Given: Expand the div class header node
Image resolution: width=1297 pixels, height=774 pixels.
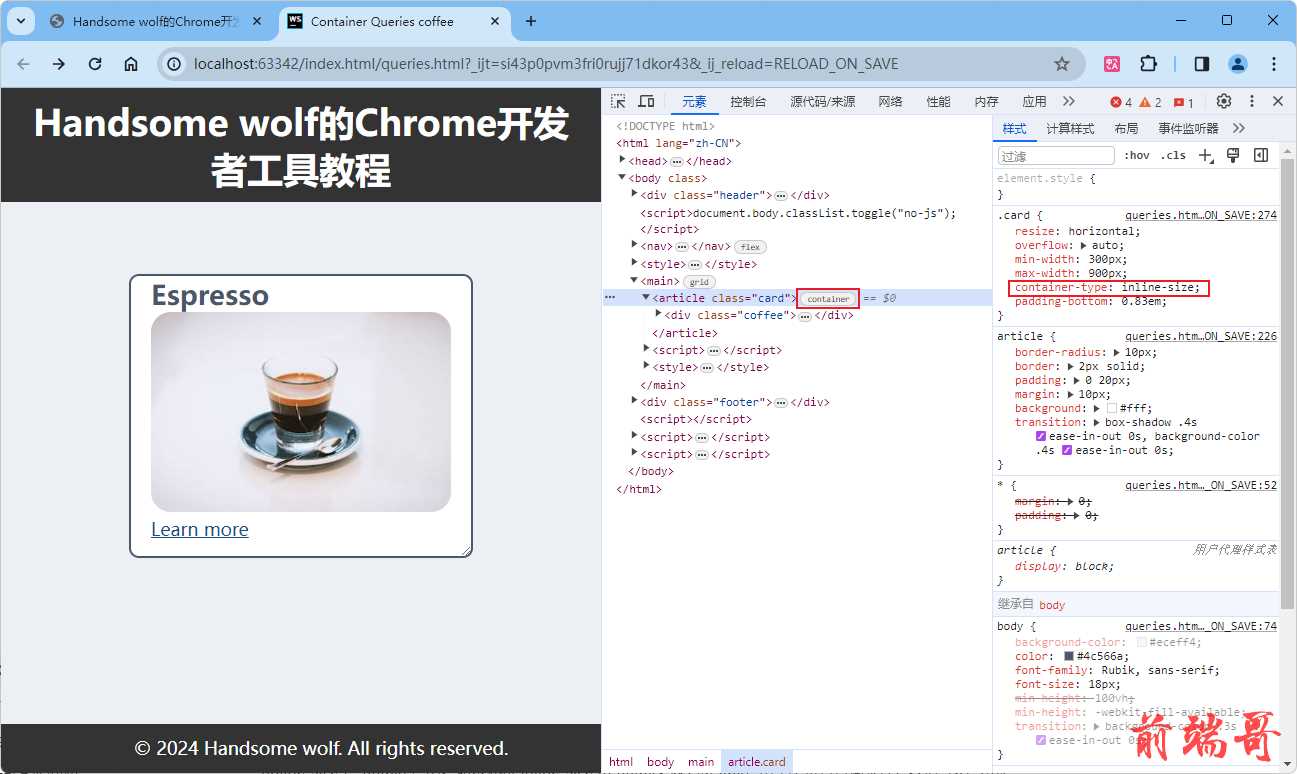Looking at the screenshot, I should pyautogui.click(x=635, y=194).
